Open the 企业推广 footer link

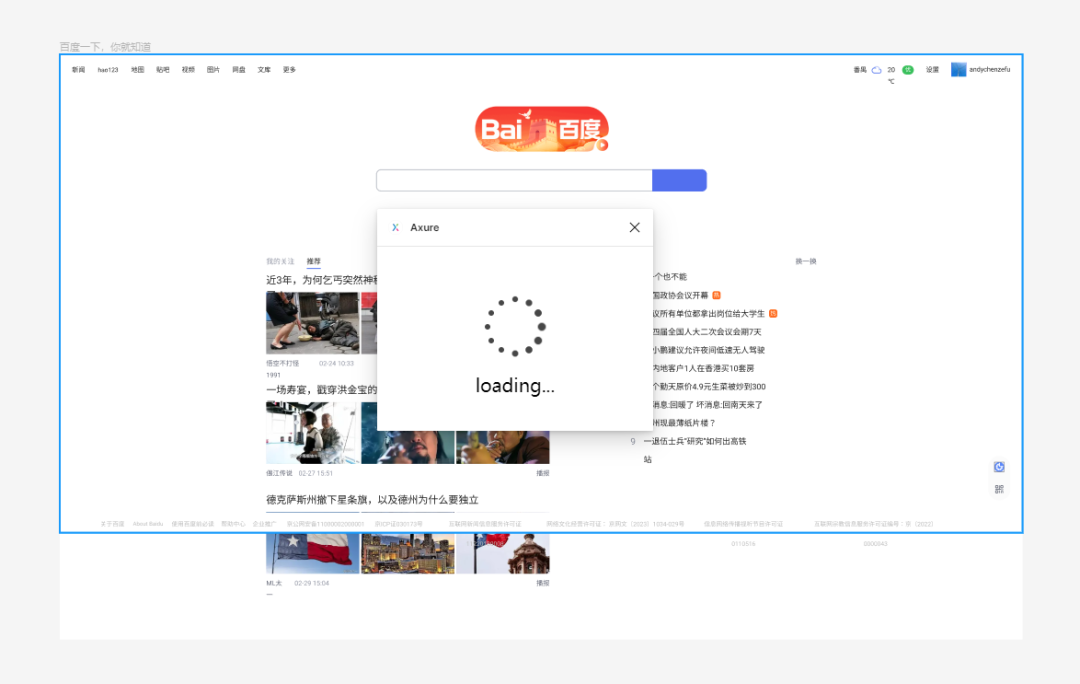[x=264, y=524]
